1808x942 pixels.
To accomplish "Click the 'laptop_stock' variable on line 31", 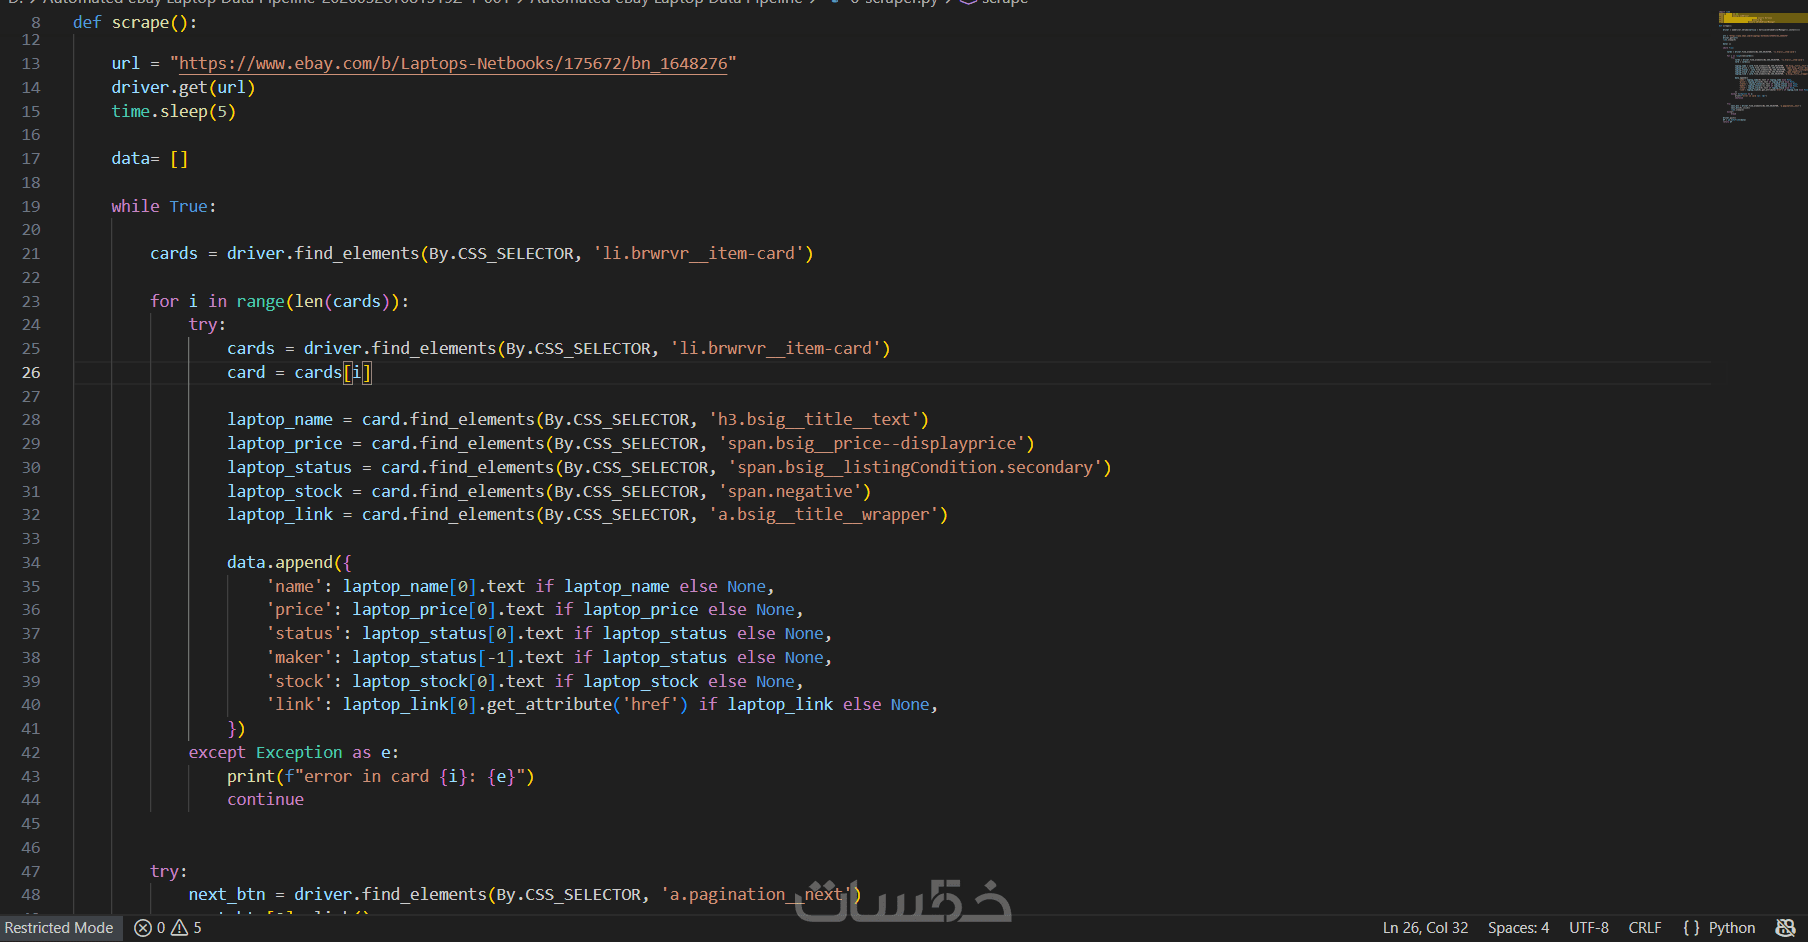I will pos(285,491).
